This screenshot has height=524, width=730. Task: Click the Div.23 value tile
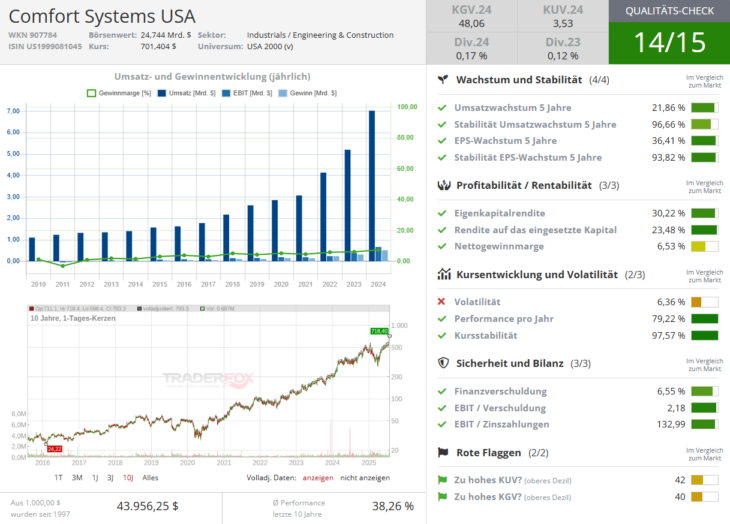[563, 48]
